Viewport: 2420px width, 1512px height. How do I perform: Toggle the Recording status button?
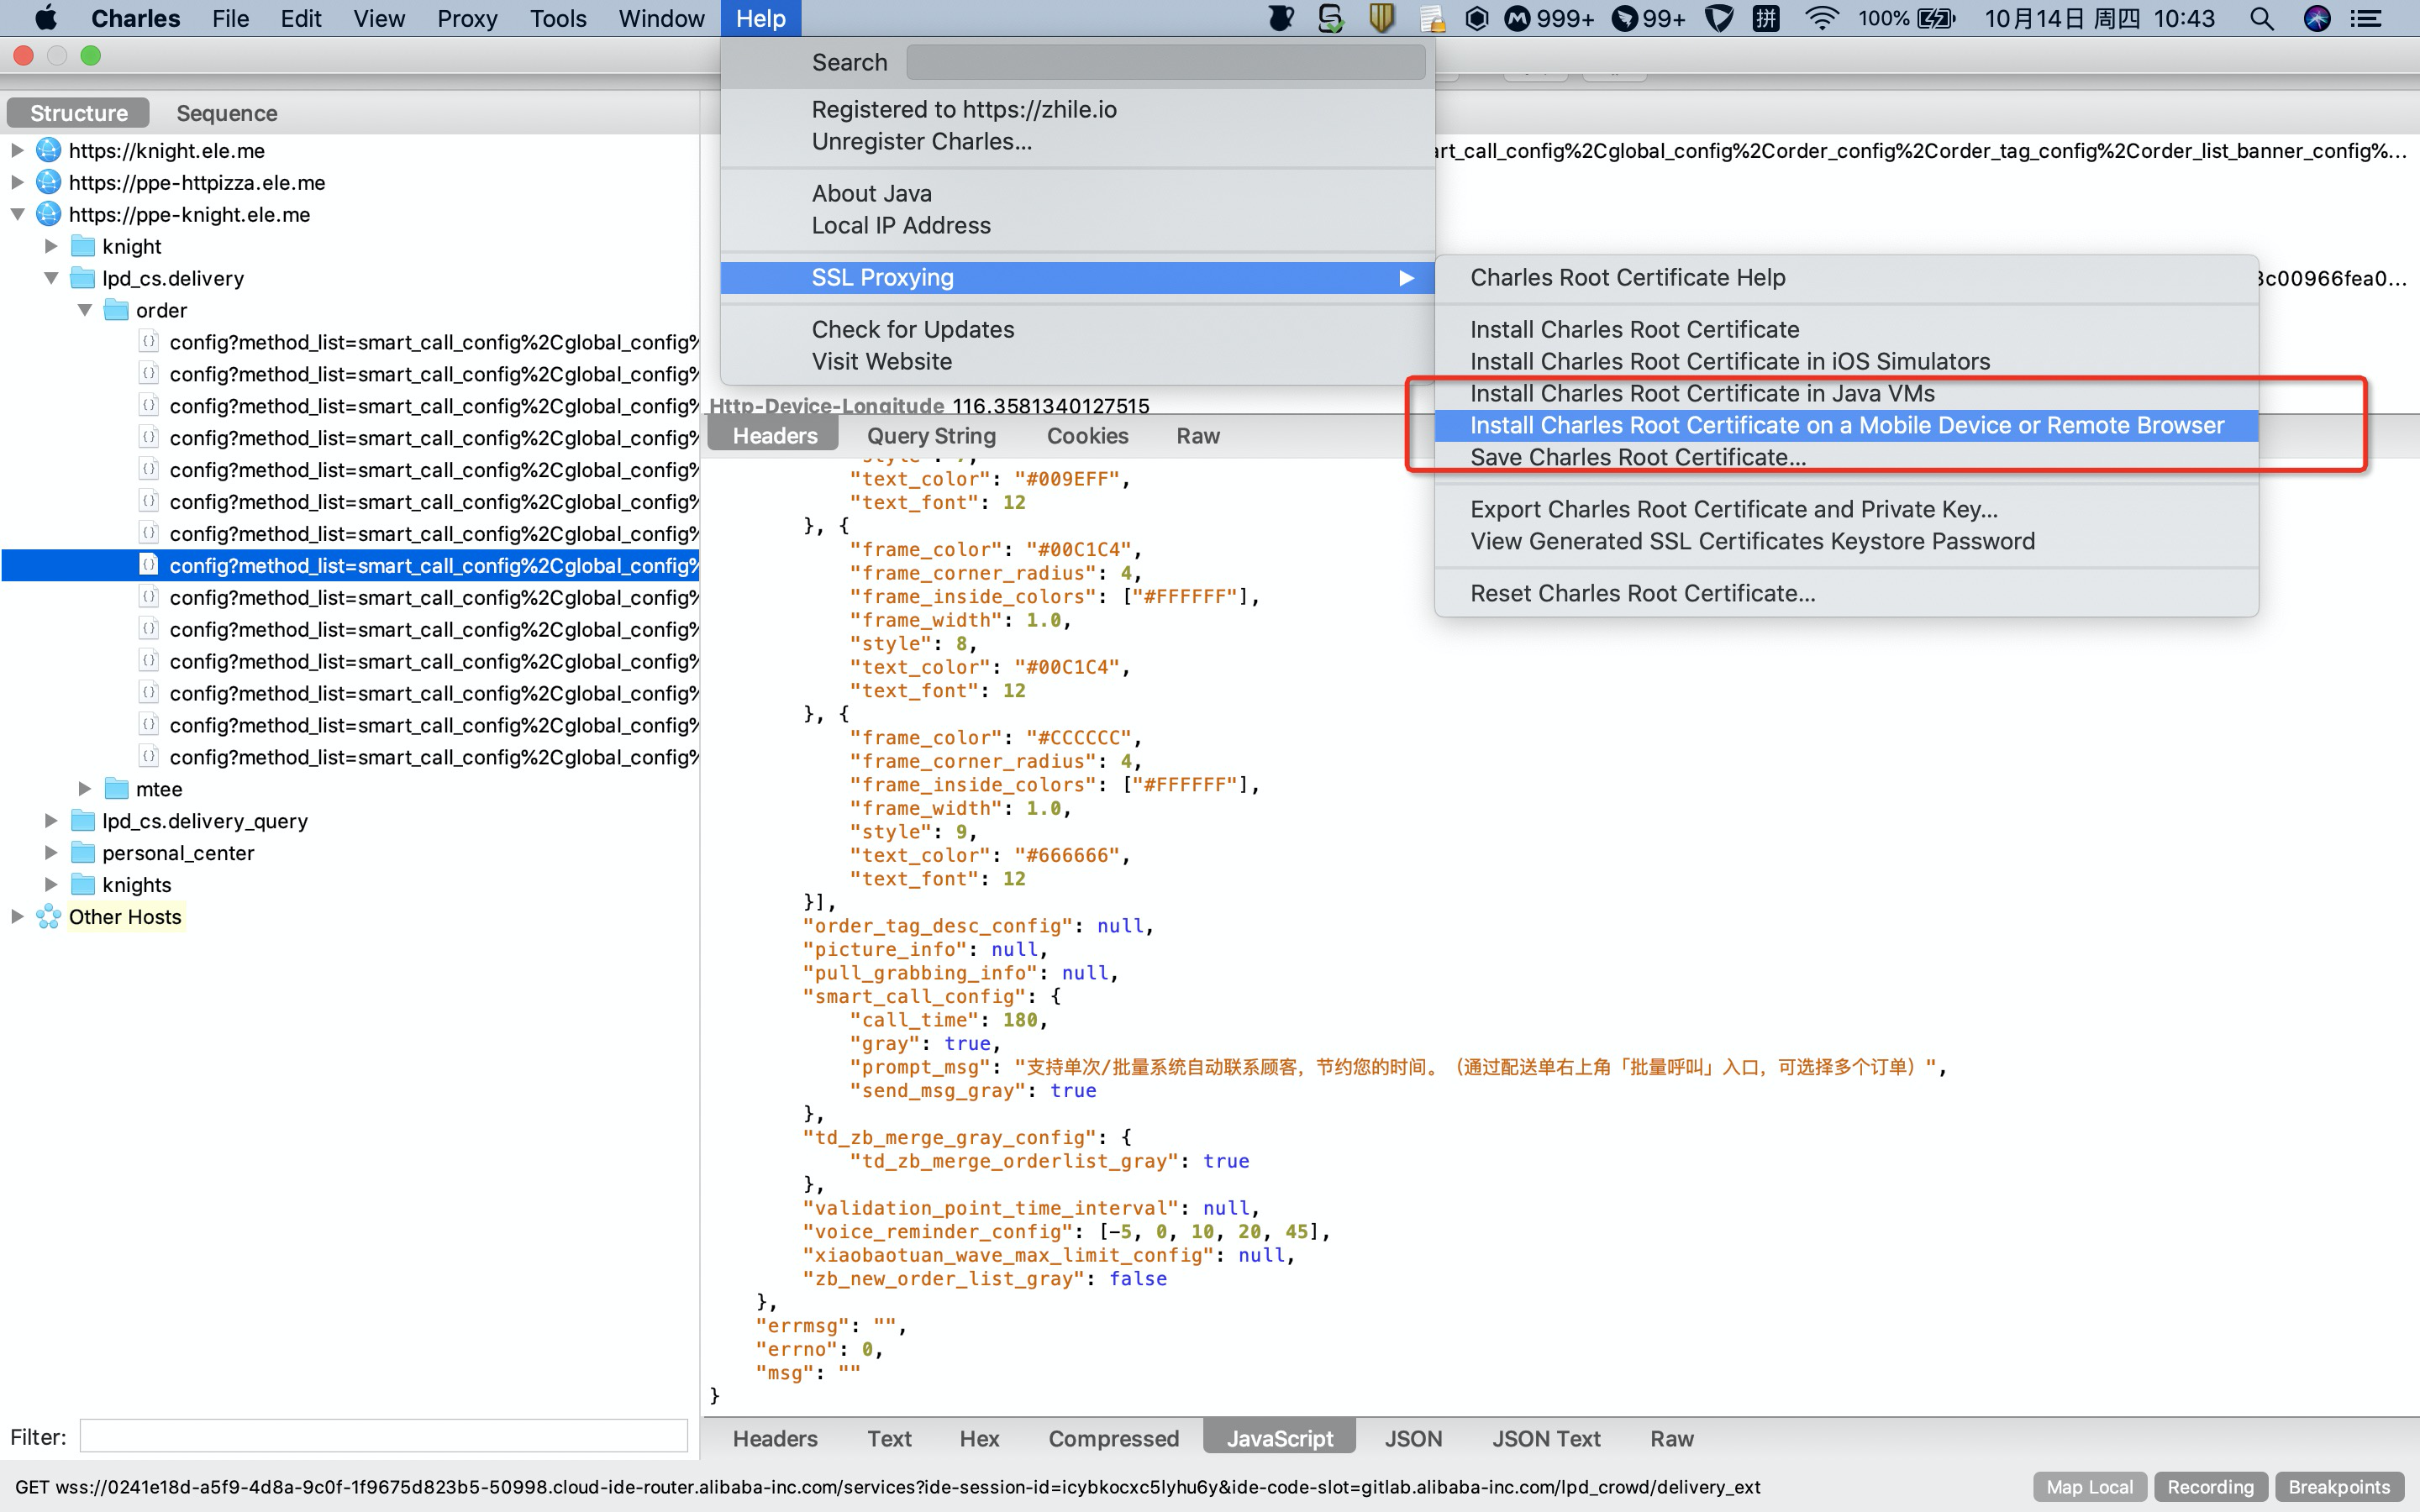tap(2211, 1487)
